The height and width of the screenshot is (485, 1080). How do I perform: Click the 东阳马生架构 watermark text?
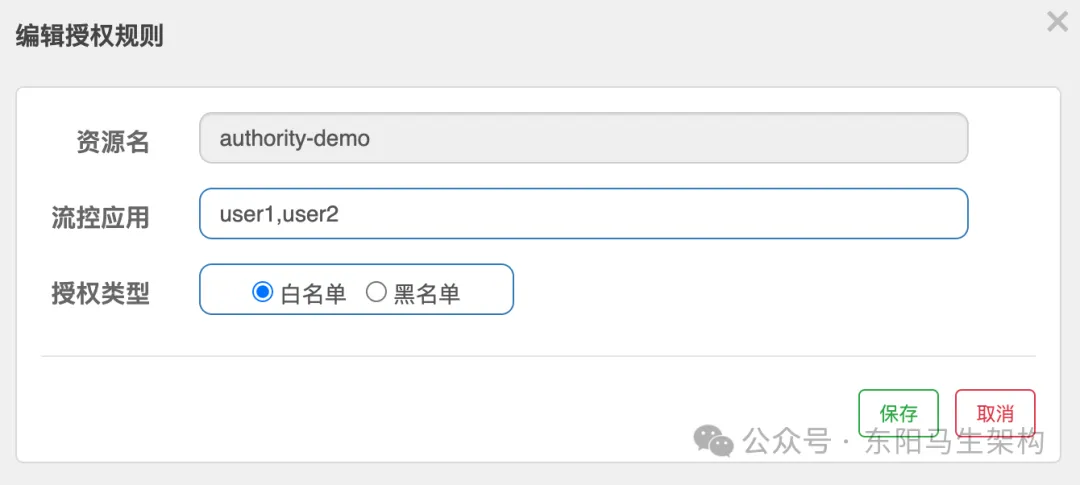[955, 441]
